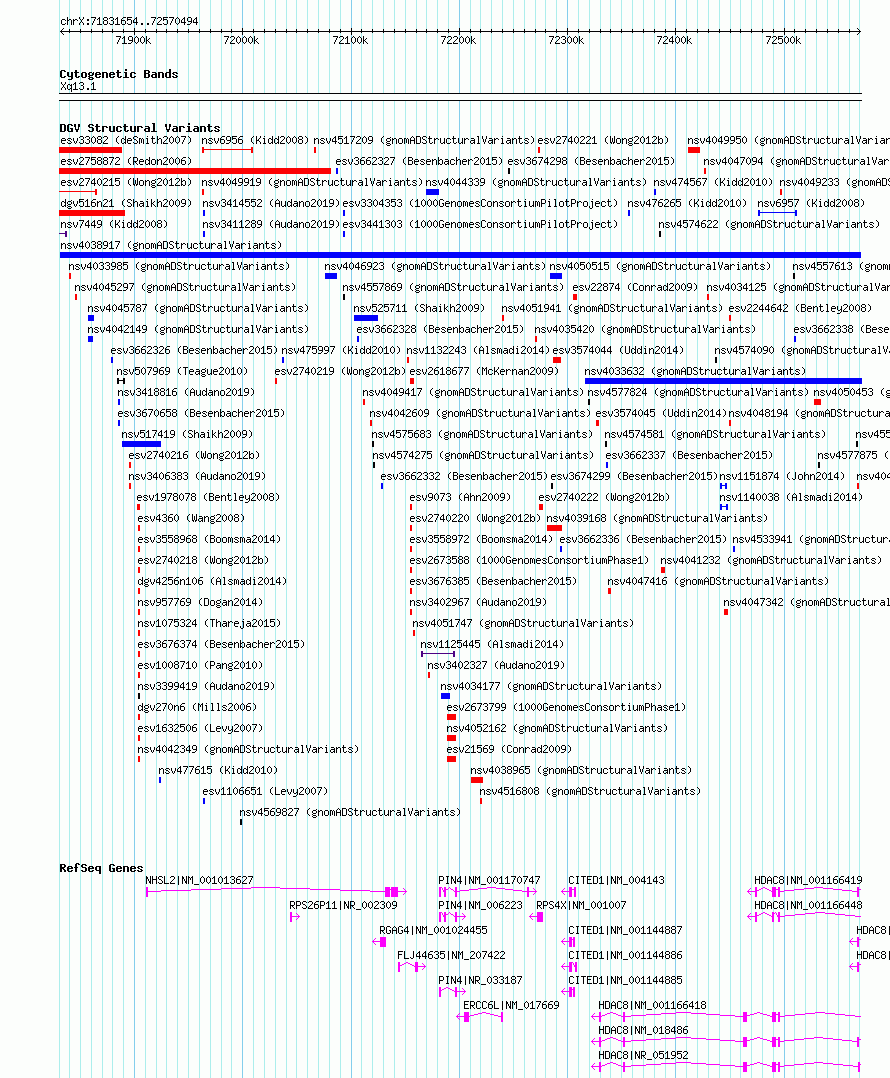Select the RPS26P11|NR_002309 gene

click(x=343, y=905)
